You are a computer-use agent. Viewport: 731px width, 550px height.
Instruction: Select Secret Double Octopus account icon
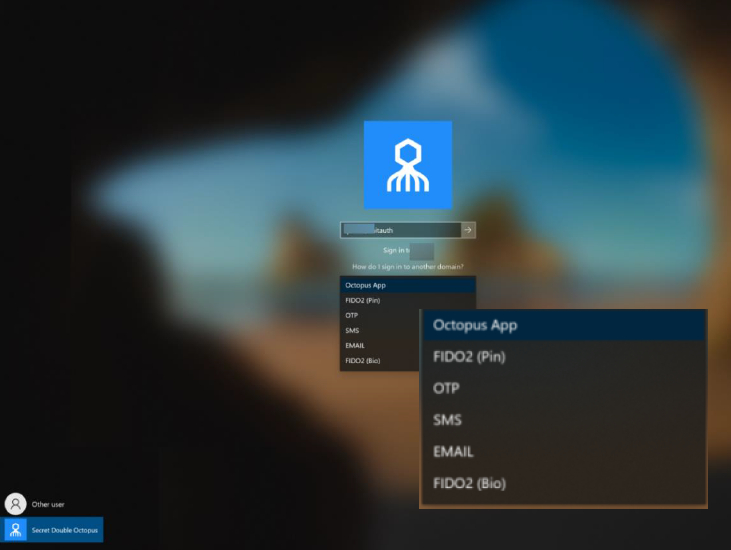click(x=15, y=530)
